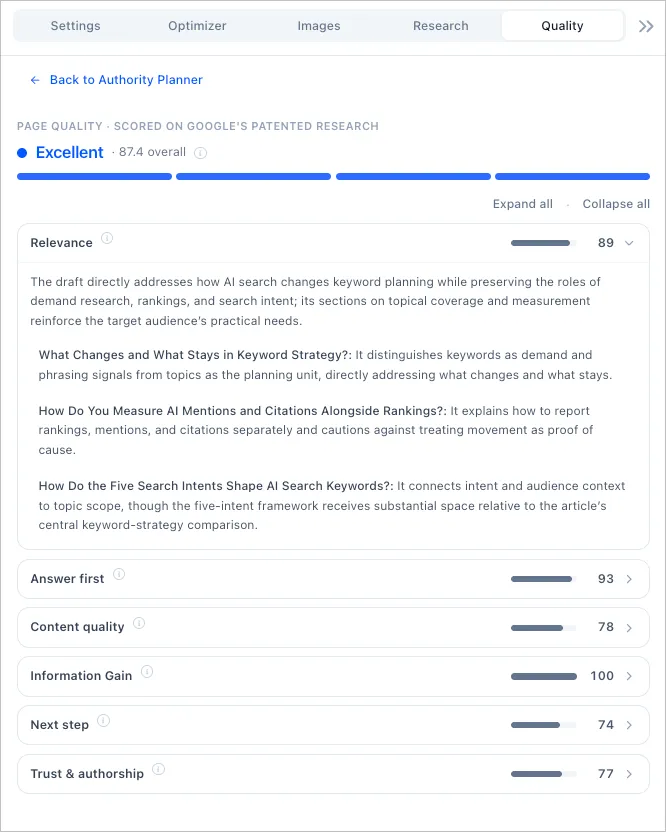666x832 pixels.
Task: Click the Trust & authorship score bar
Action: [x=543, y=774]
